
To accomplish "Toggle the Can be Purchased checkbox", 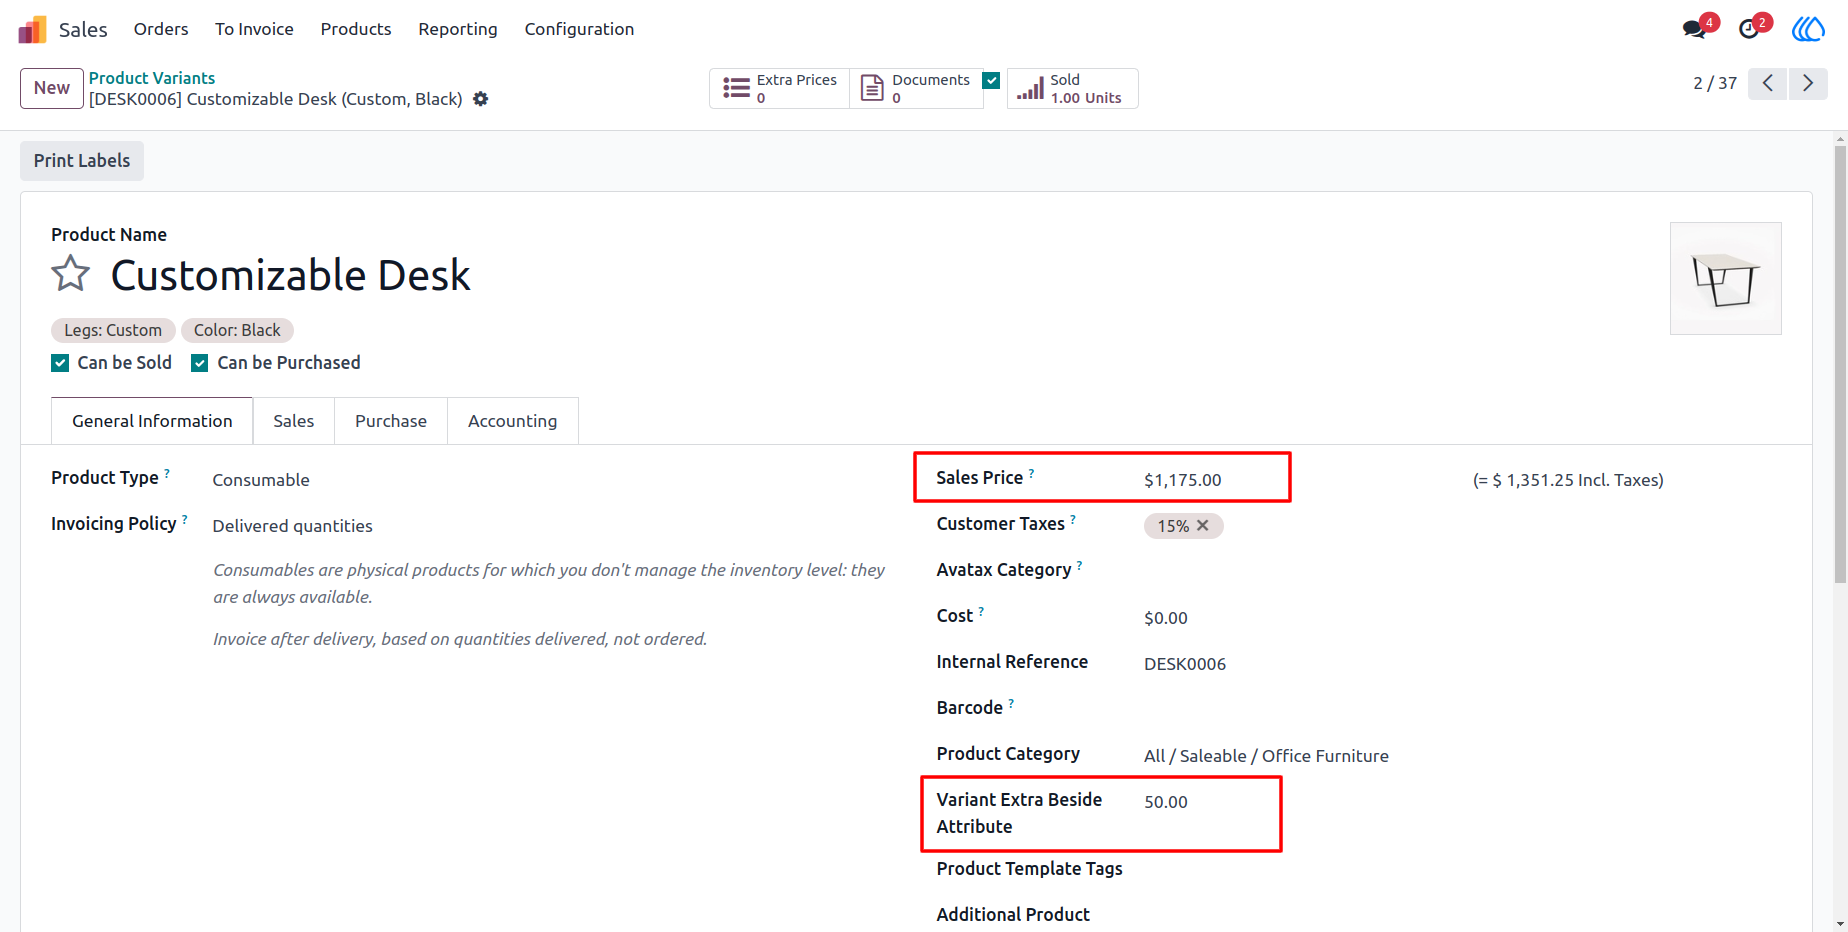I will (x=200, y=363).
